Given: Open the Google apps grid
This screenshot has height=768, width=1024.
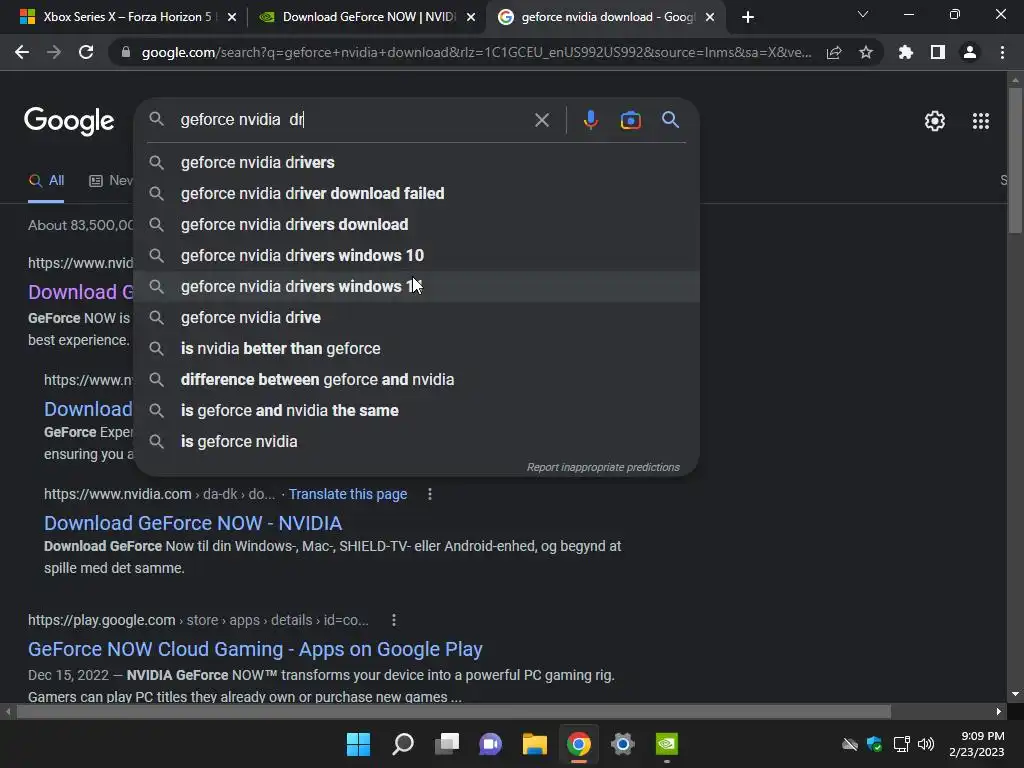Looking at the screenshot, I should 980,121.
